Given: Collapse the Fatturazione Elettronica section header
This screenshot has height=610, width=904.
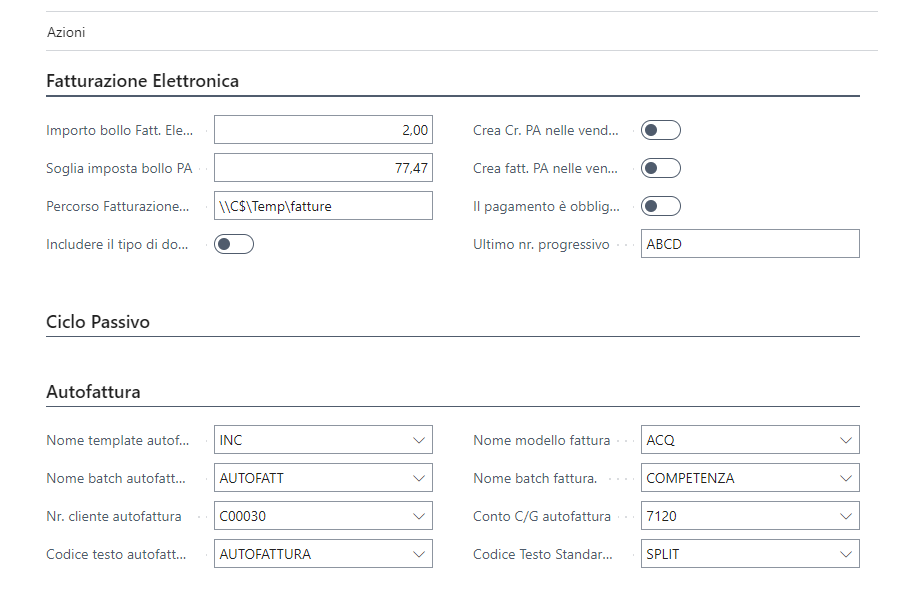Looking at the screenshot, I should [x=143, y=81].
